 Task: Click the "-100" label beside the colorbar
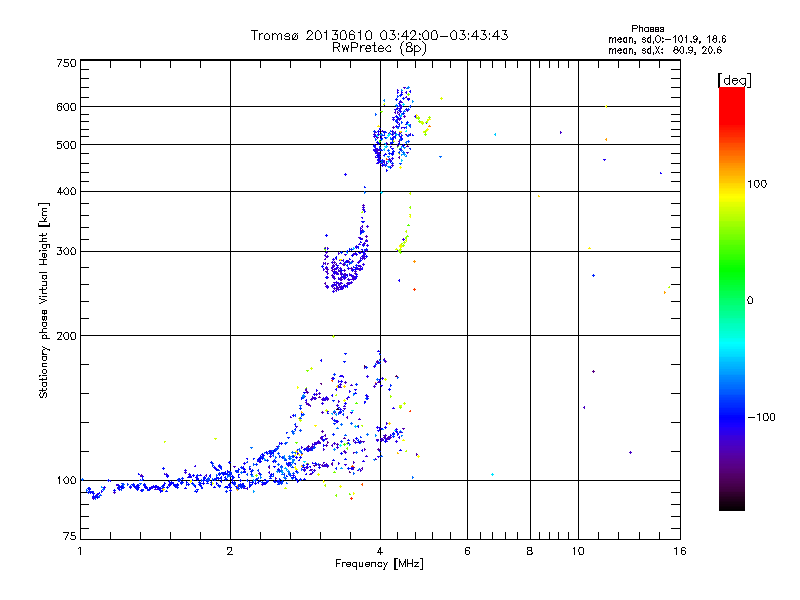[761, 417]
